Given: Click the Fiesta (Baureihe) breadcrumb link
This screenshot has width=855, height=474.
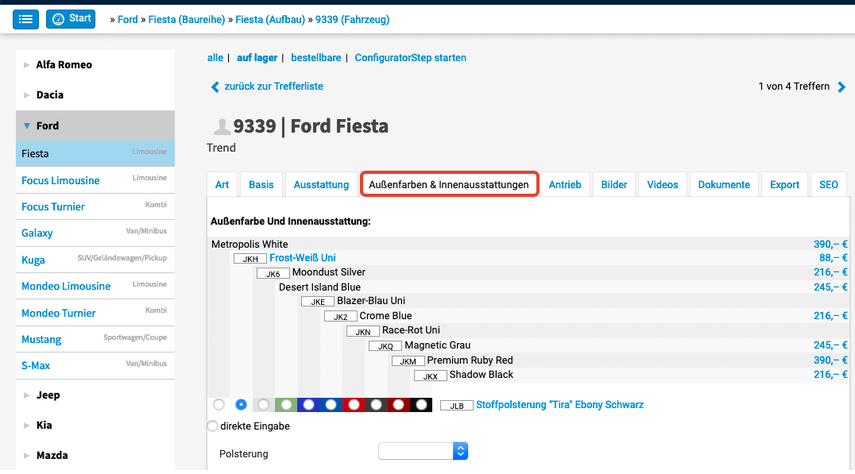Looking at the screenshot, I should click(x=189, y=19).
